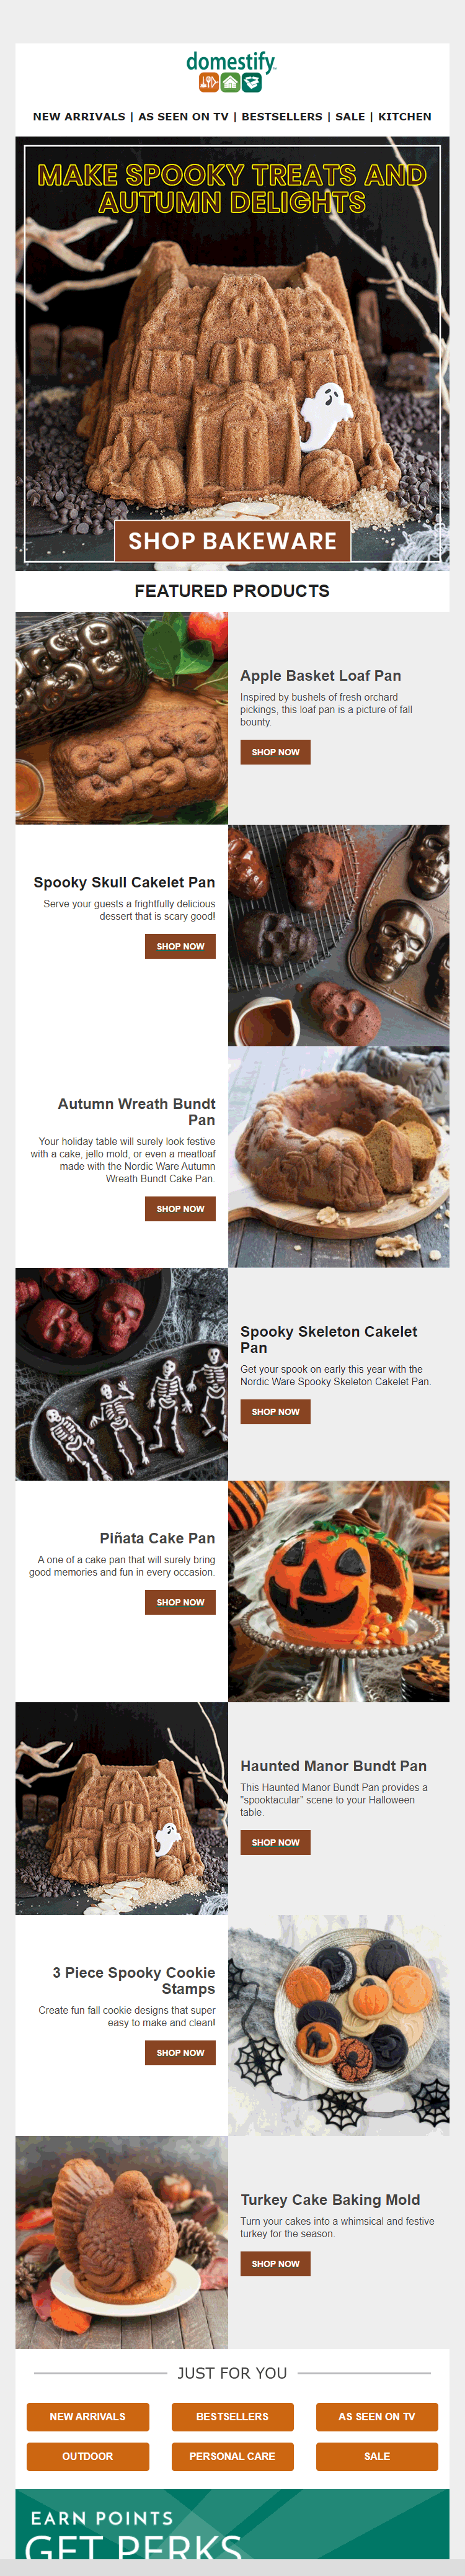
Task: Select the Spooky Skeleton Cakelet Pan title
Action: coord(328,1339)
